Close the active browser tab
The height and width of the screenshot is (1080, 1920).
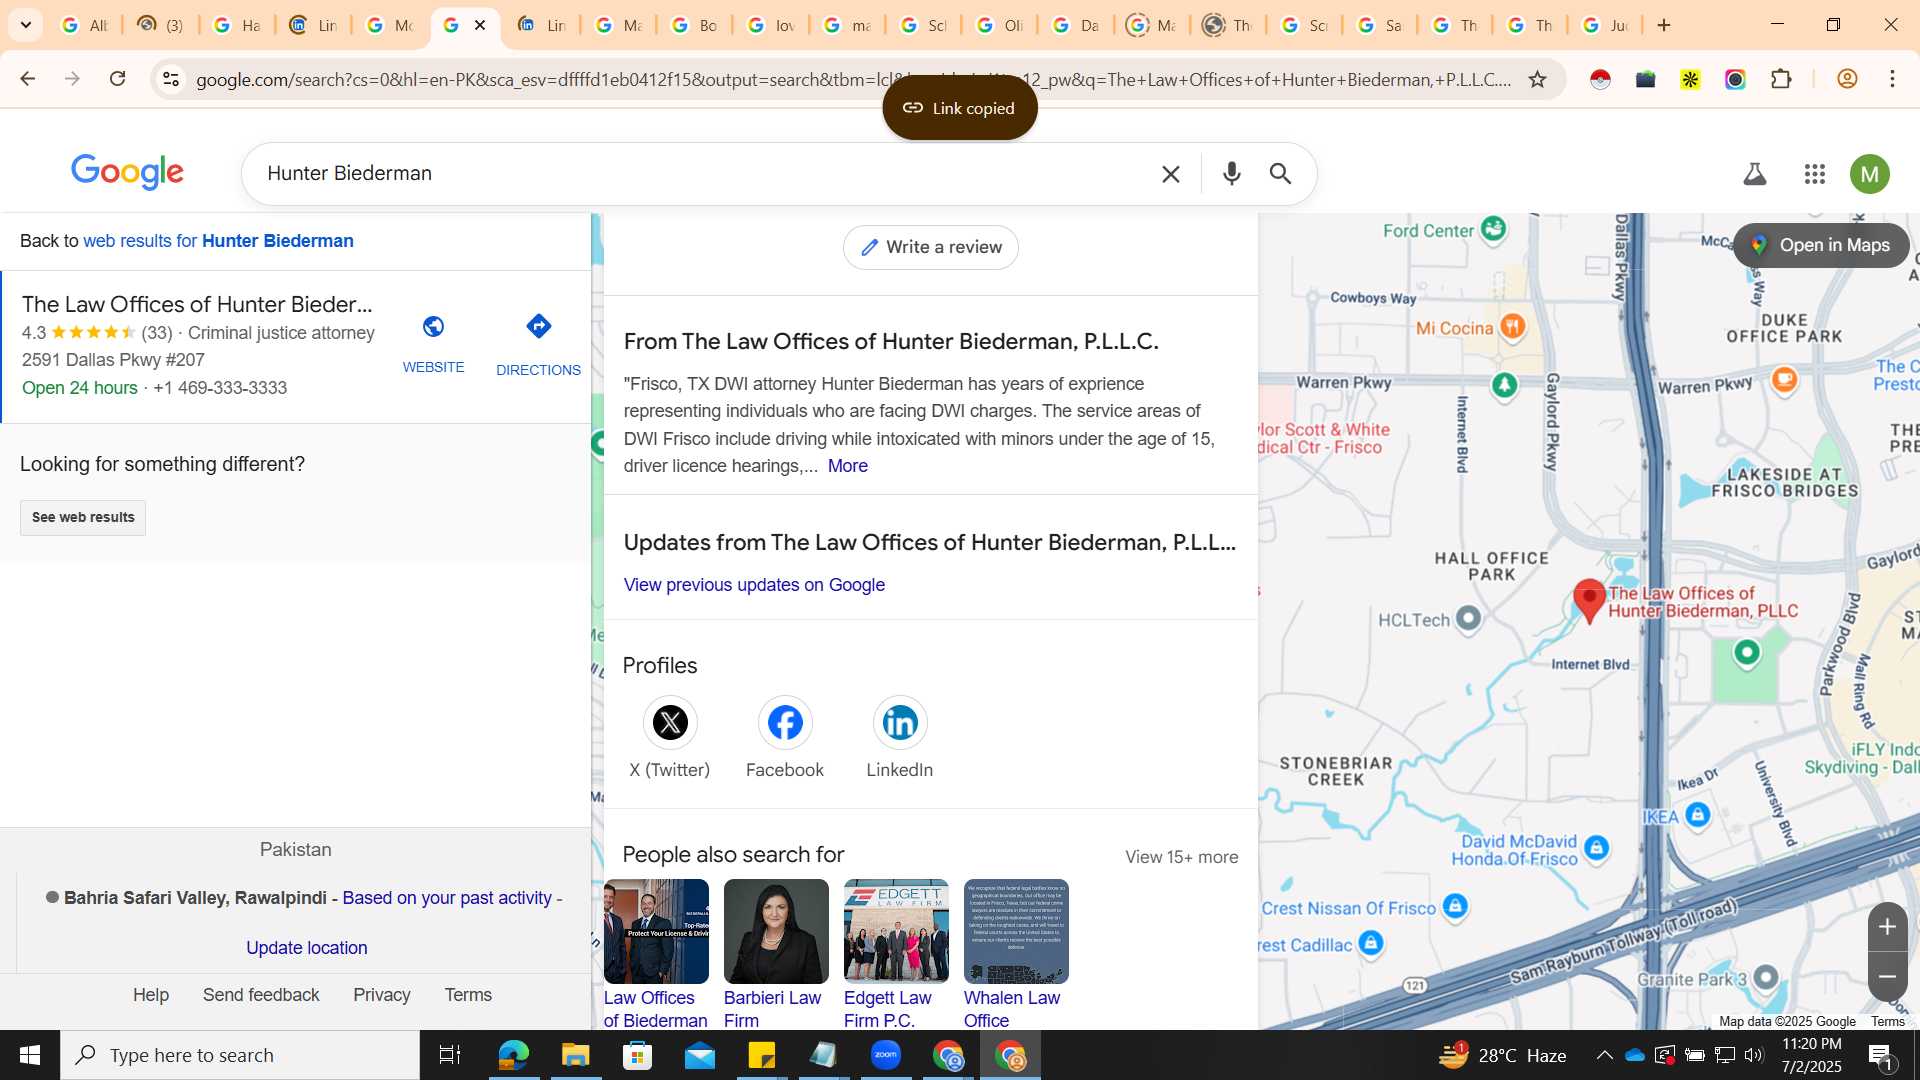pyautogui.click(x=480, y=25)
